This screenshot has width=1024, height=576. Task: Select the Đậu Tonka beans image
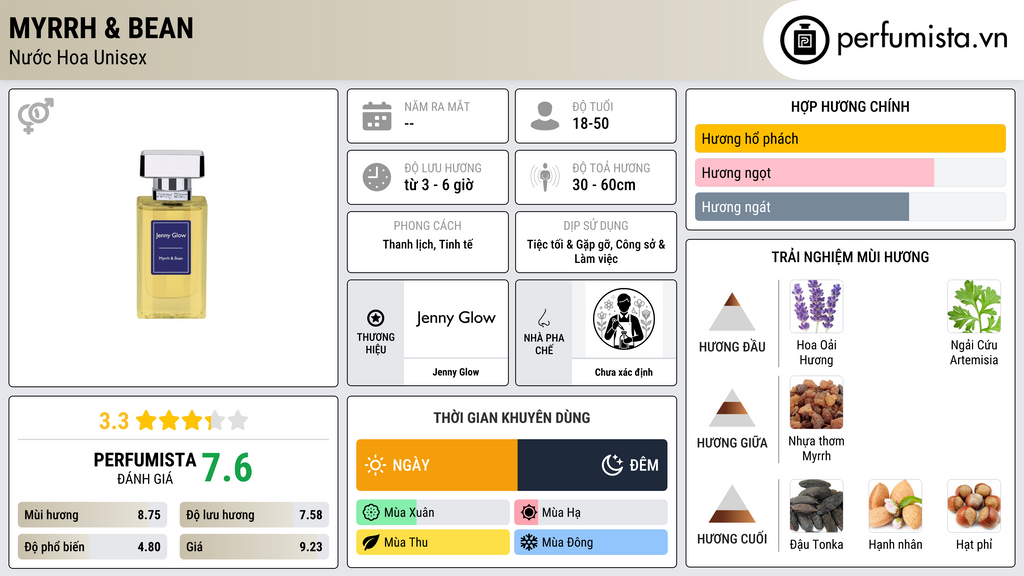pyautogui.click(x=816, y=505)
